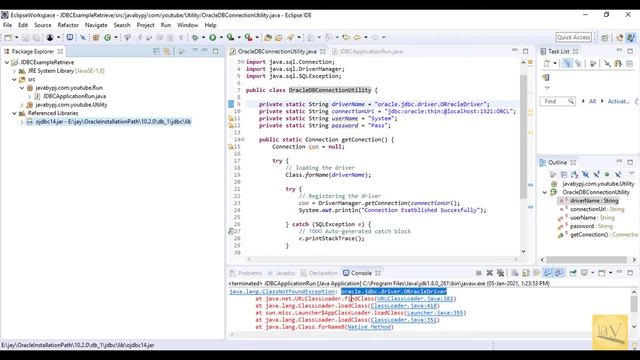Switch to Java perspective icon at top right
This screenshot has width=640, height=360.
point(631,38)
